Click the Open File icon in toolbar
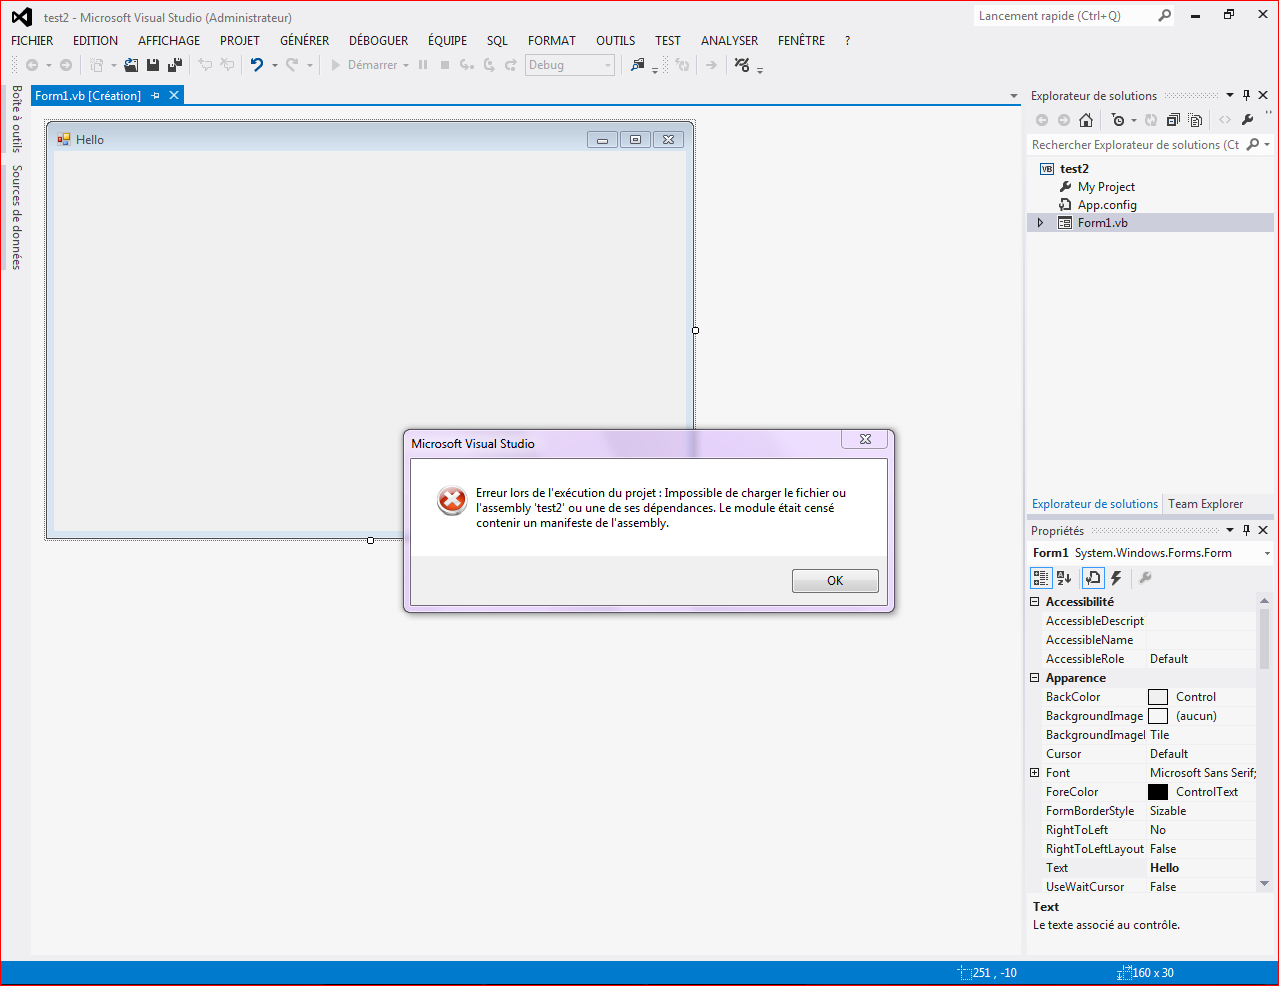 pyautogui.click(x=131, y=65)
